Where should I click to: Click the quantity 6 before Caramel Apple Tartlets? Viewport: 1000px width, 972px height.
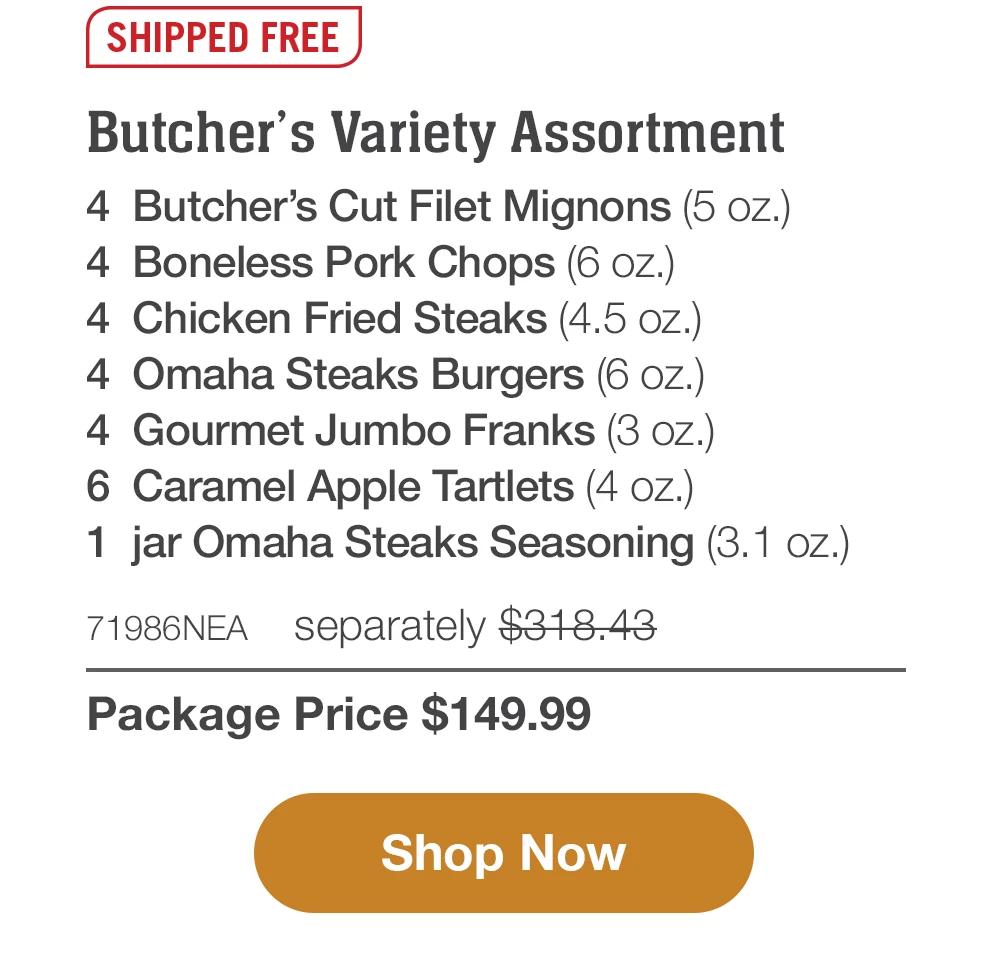[x=99, y=487]
